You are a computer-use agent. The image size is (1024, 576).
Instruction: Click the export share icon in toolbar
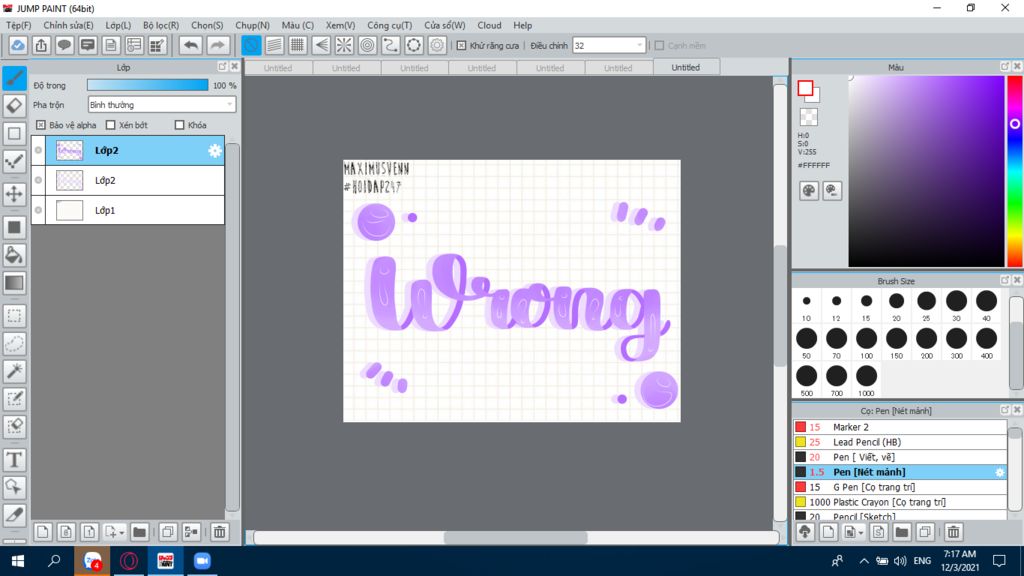[41, 45]
